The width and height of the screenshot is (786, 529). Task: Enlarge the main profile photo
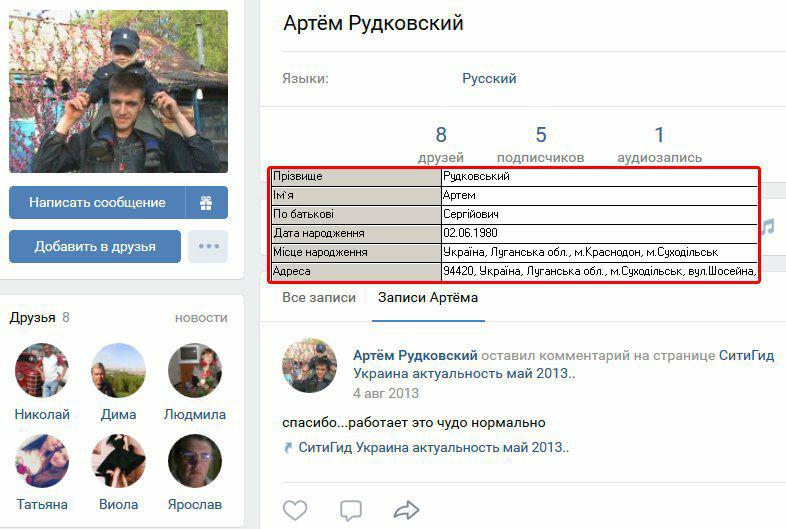tap(118, 91)
